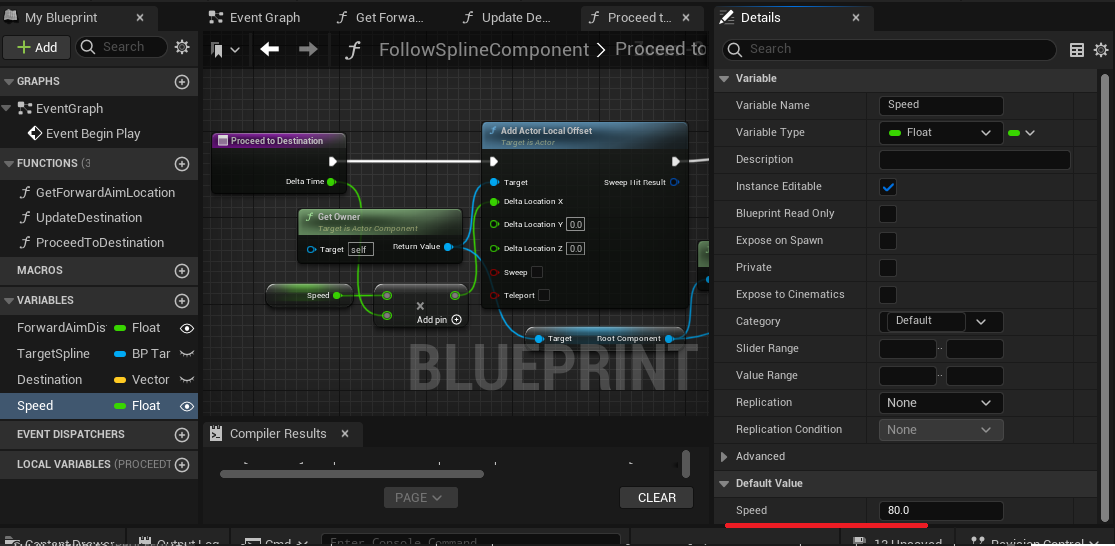Toggle Destination variable visibility eye

pos(187,380)
